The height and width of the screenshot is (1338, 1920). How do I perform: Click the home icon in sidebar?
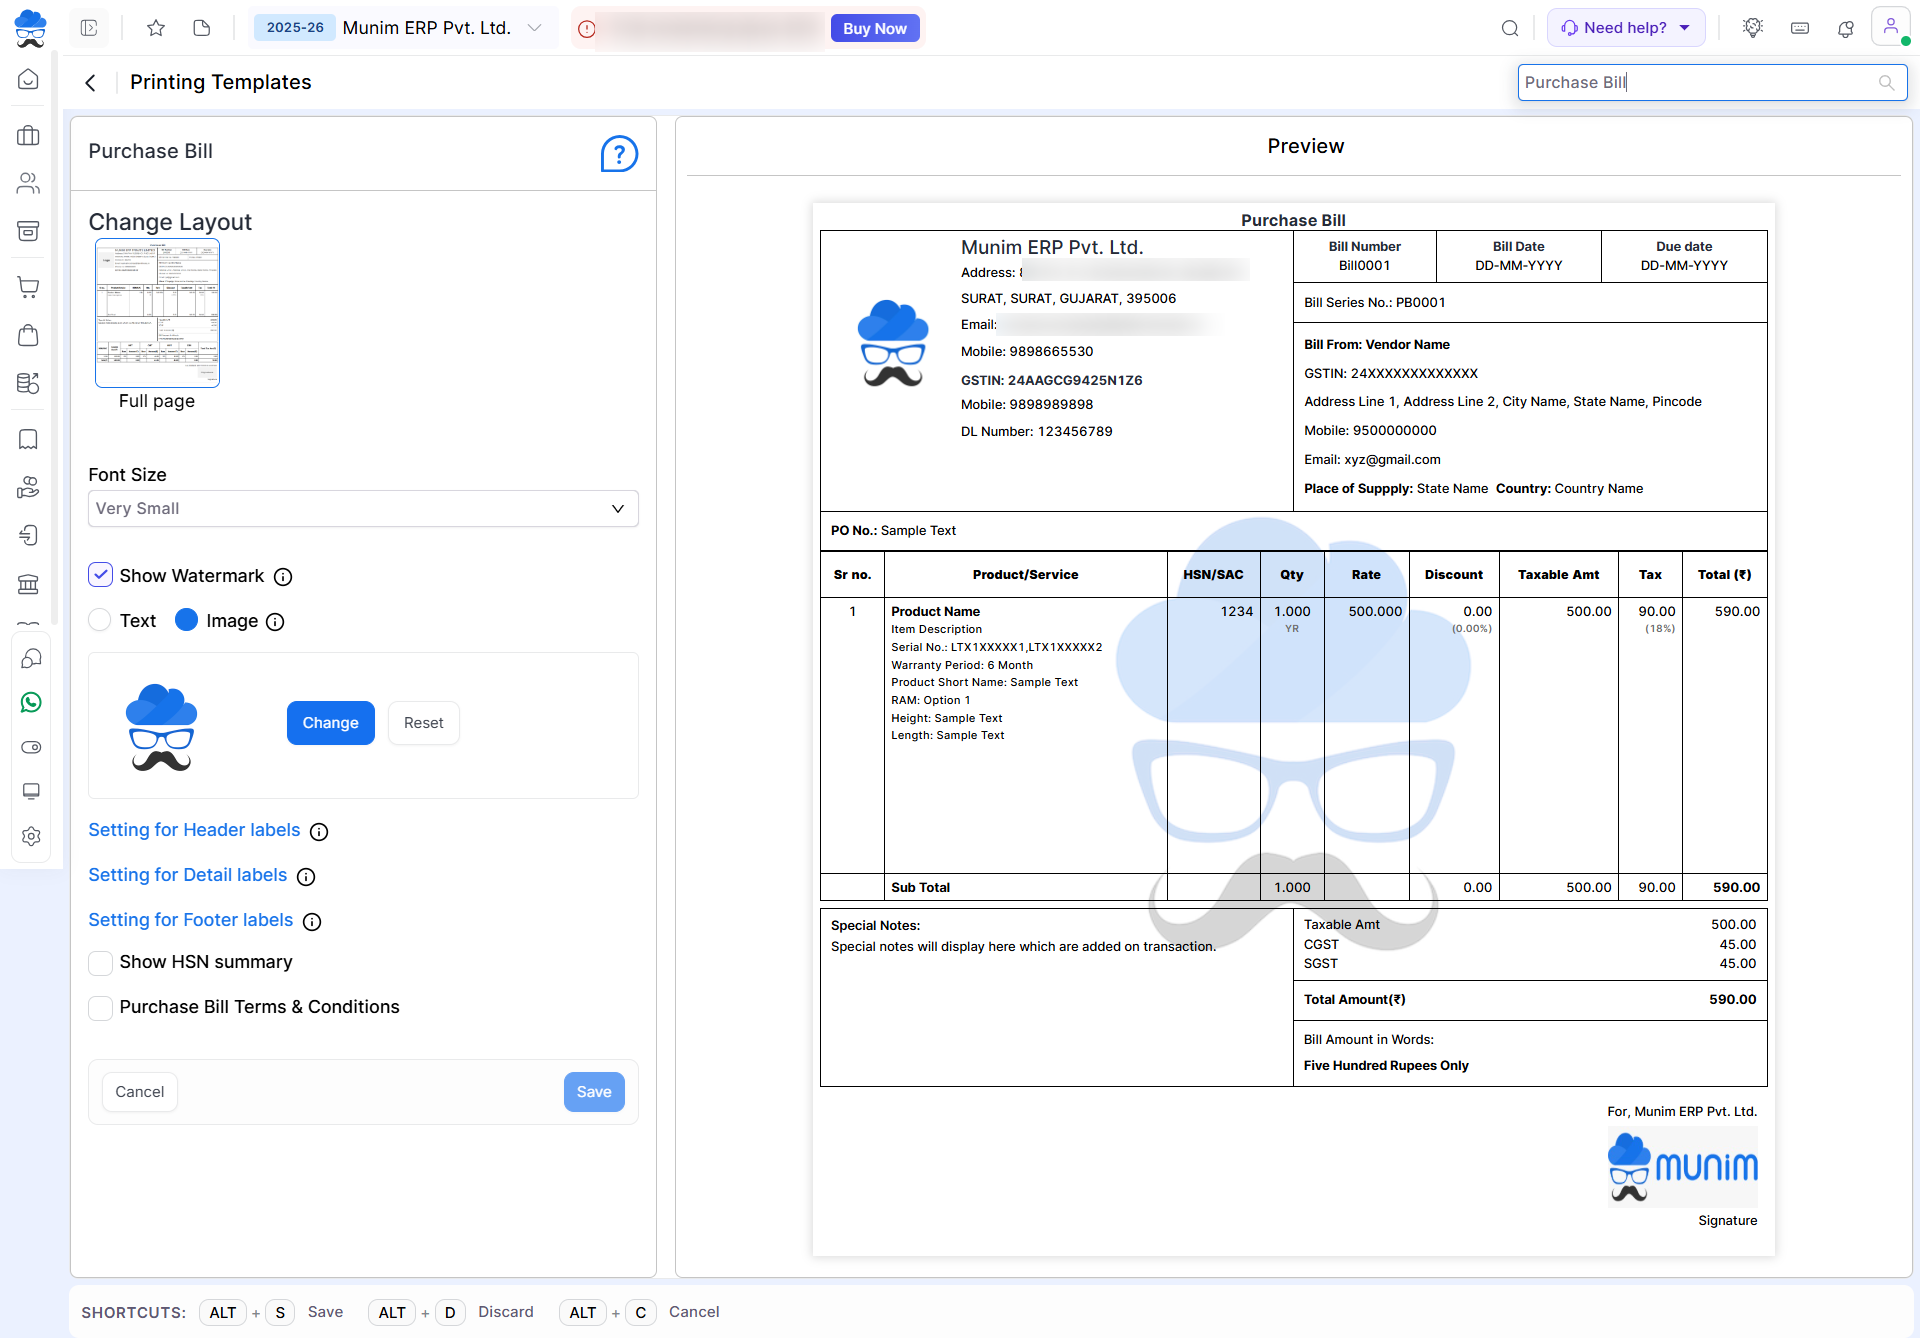click(x=29, y=79)
